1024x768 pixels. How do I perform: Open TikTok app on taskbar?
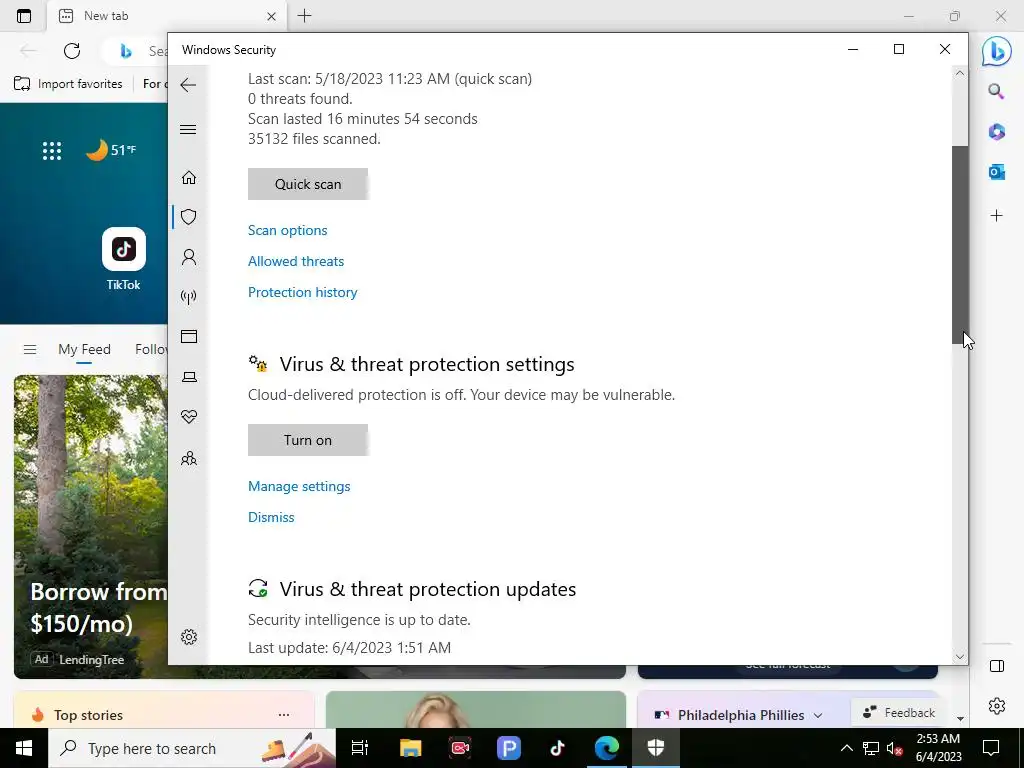[557, 748]
